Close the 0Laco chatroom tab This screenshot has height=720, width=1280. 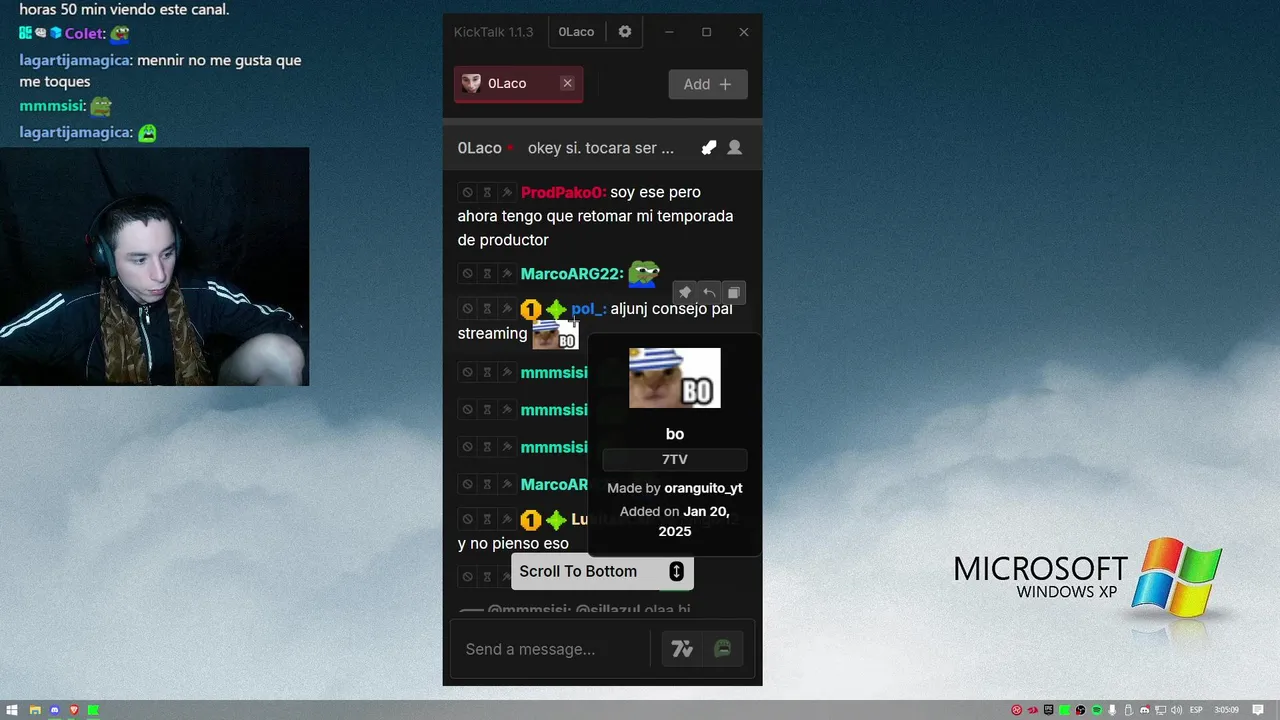567,83
